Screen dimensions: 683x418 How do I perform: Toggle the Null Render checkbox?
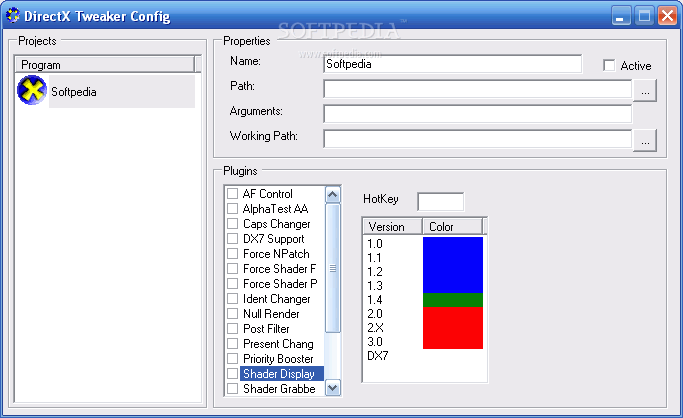pos(233,314)
